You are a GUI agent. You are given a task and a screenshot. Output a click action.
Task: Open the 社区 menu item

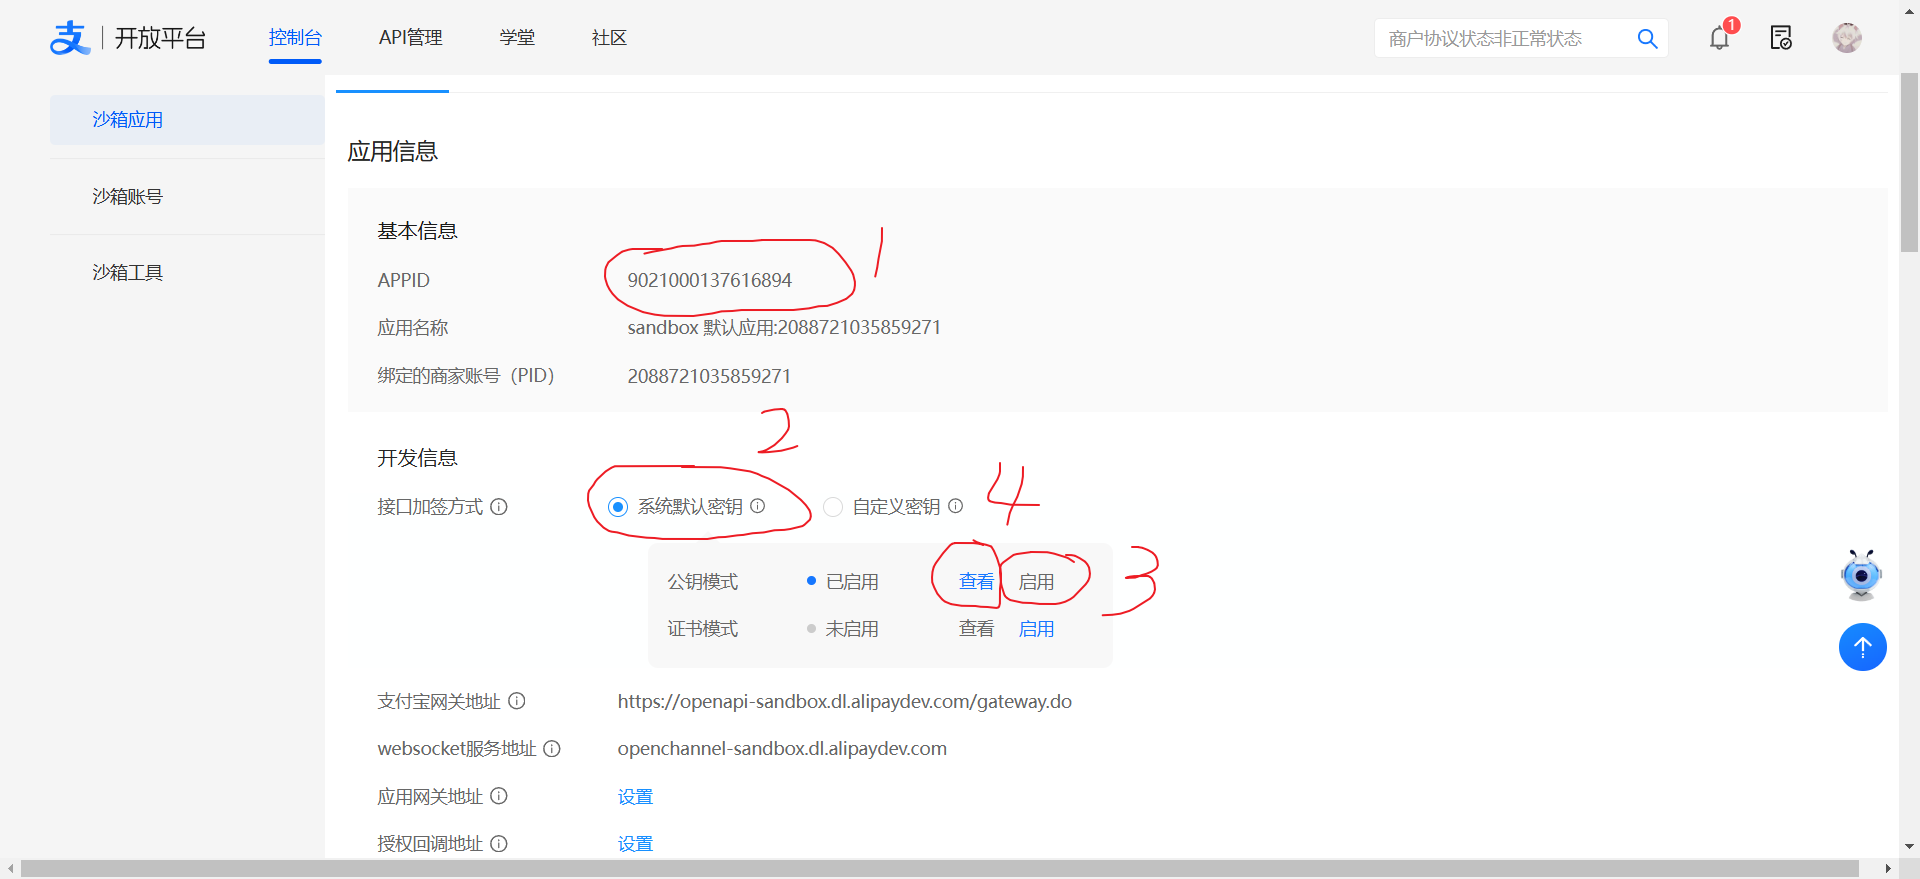(609, 38)
